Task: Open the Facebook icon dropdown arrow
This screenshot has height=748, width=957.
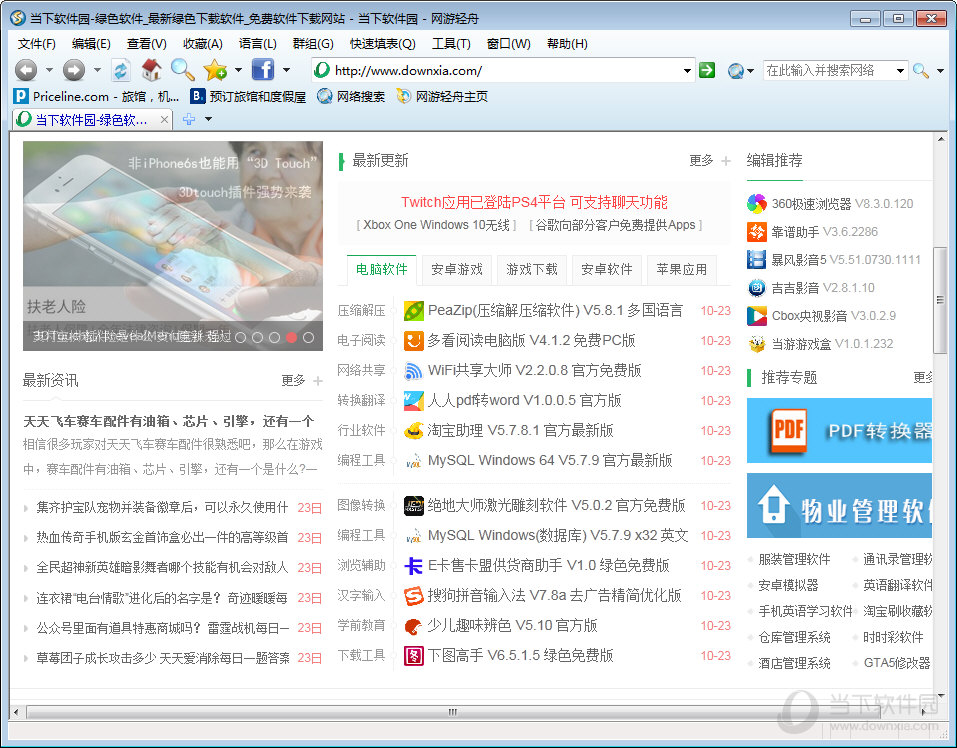Action: [286, 70]
